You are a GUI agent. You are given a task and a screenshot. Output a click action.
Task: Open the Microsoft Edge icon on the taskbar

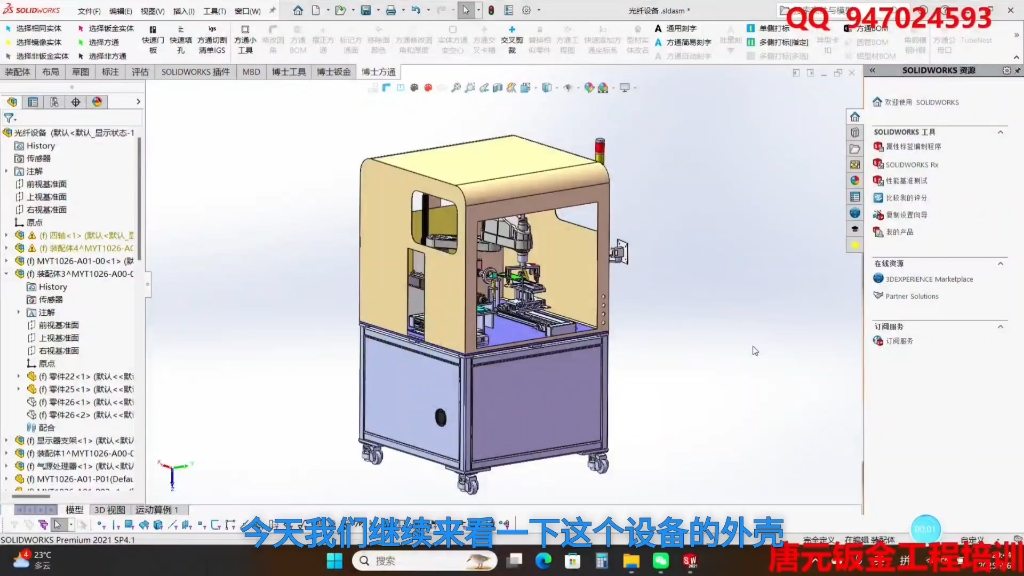tap(543, 560)
